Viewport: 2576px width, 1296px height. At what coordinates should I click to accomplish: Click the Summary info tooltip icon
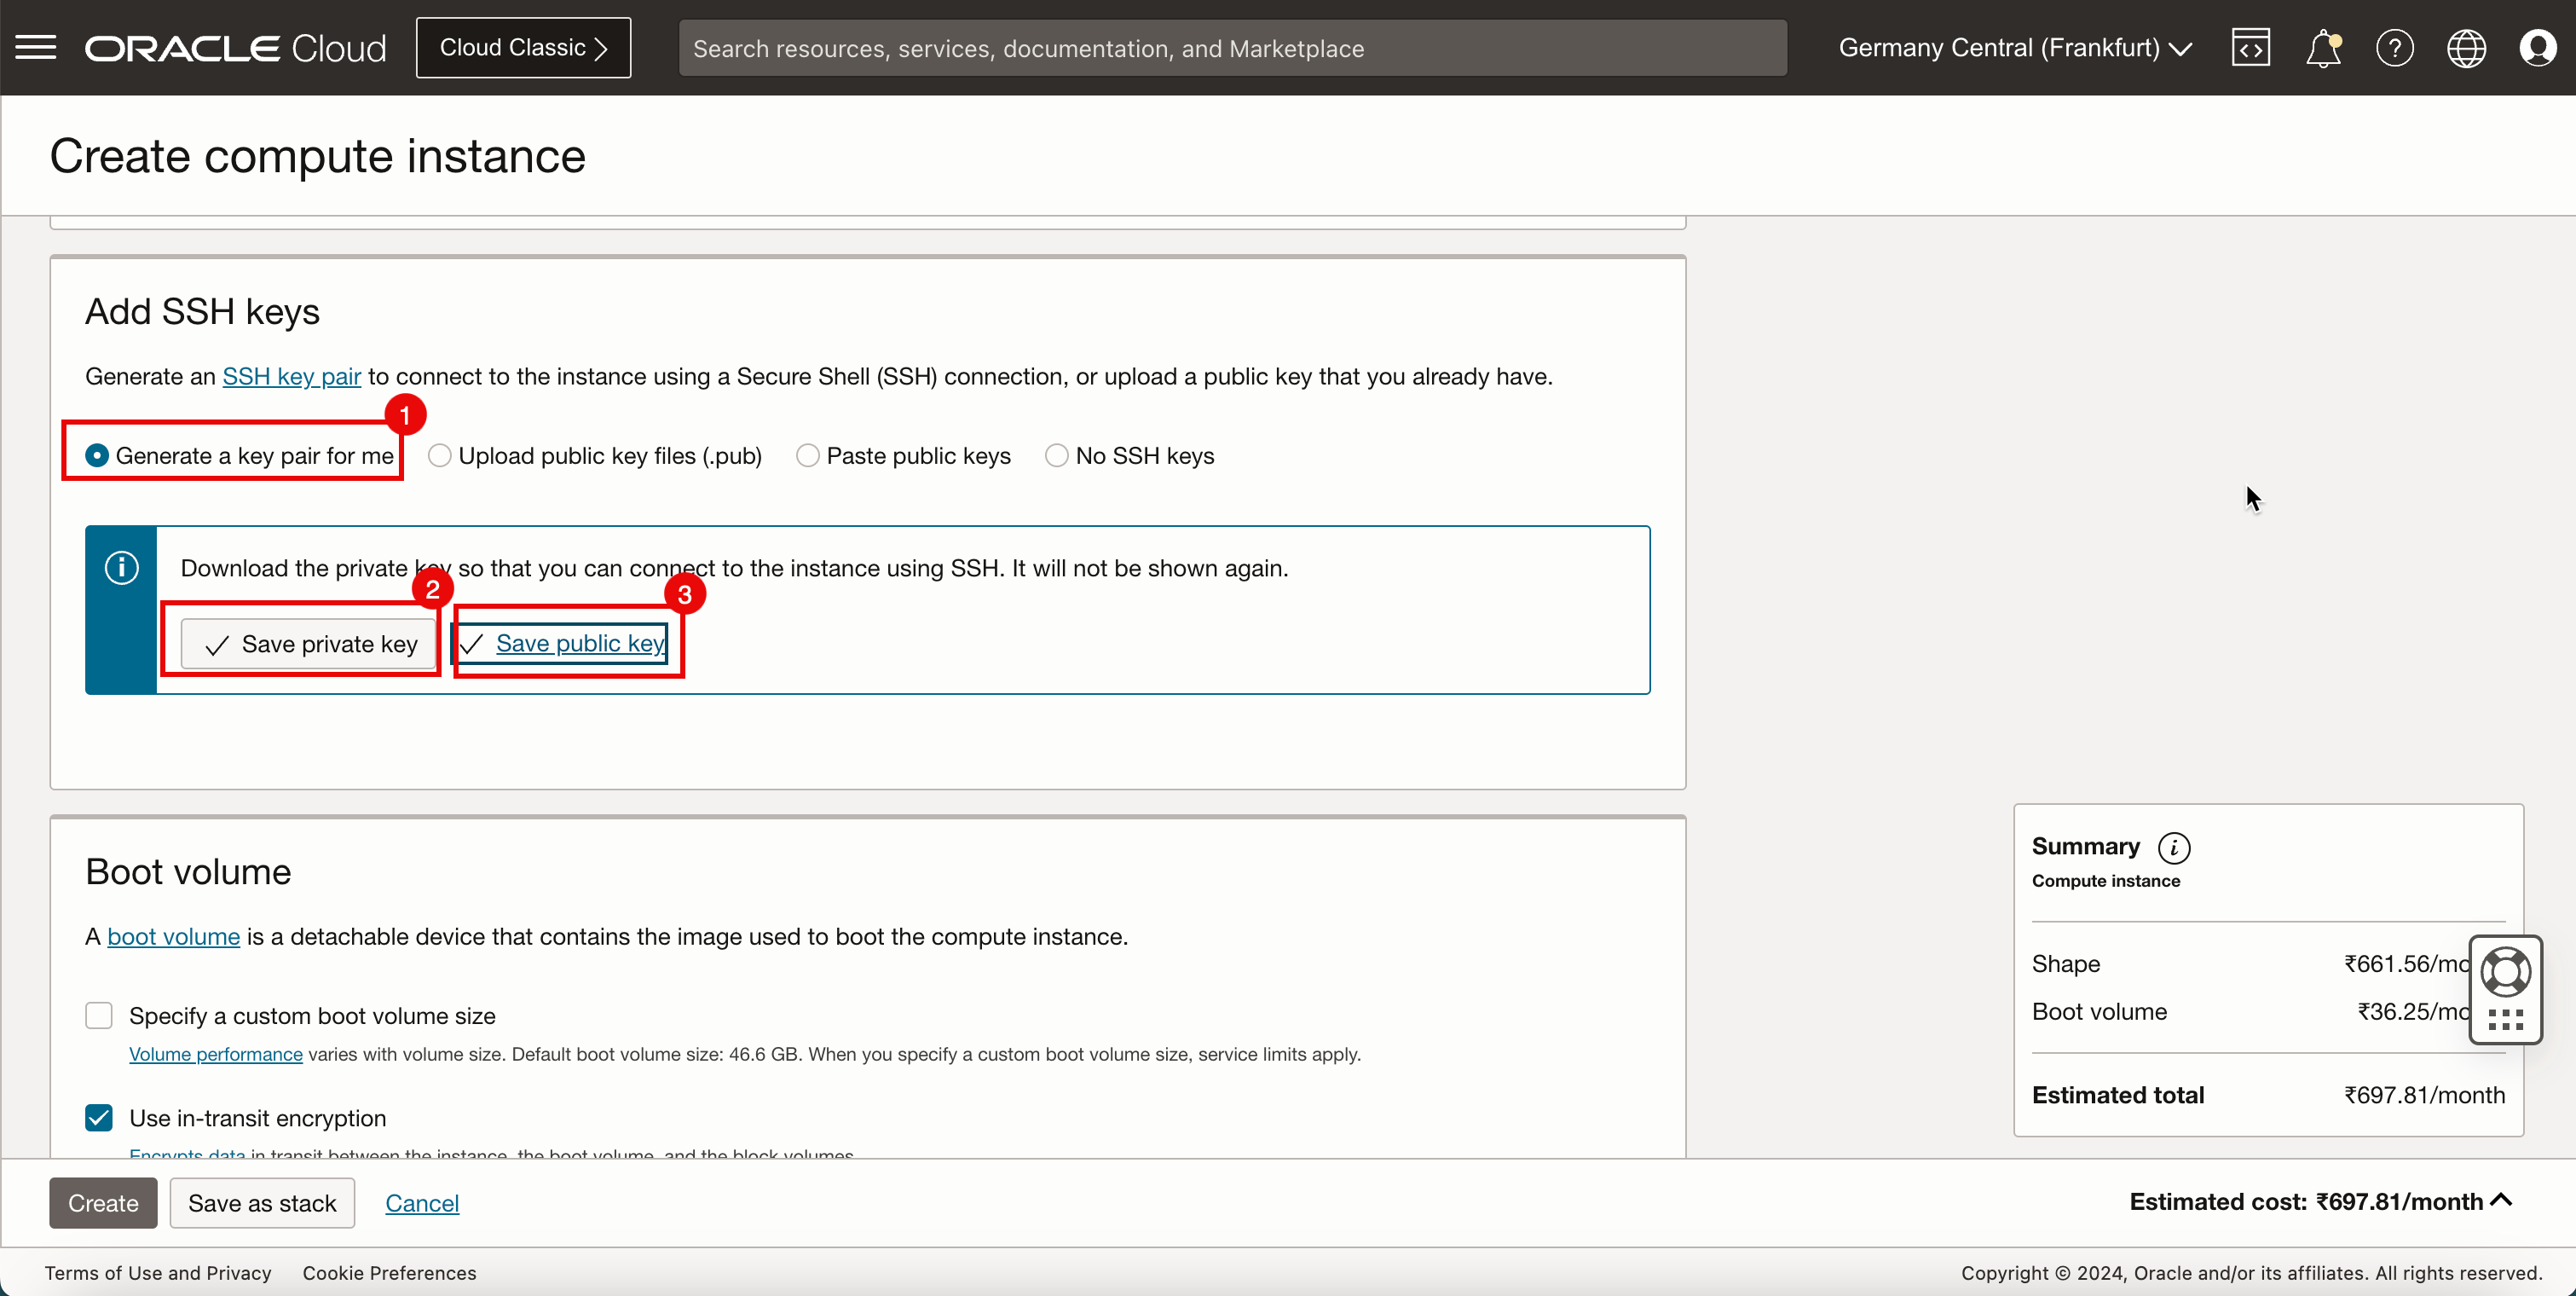(x=2176, y=845)
